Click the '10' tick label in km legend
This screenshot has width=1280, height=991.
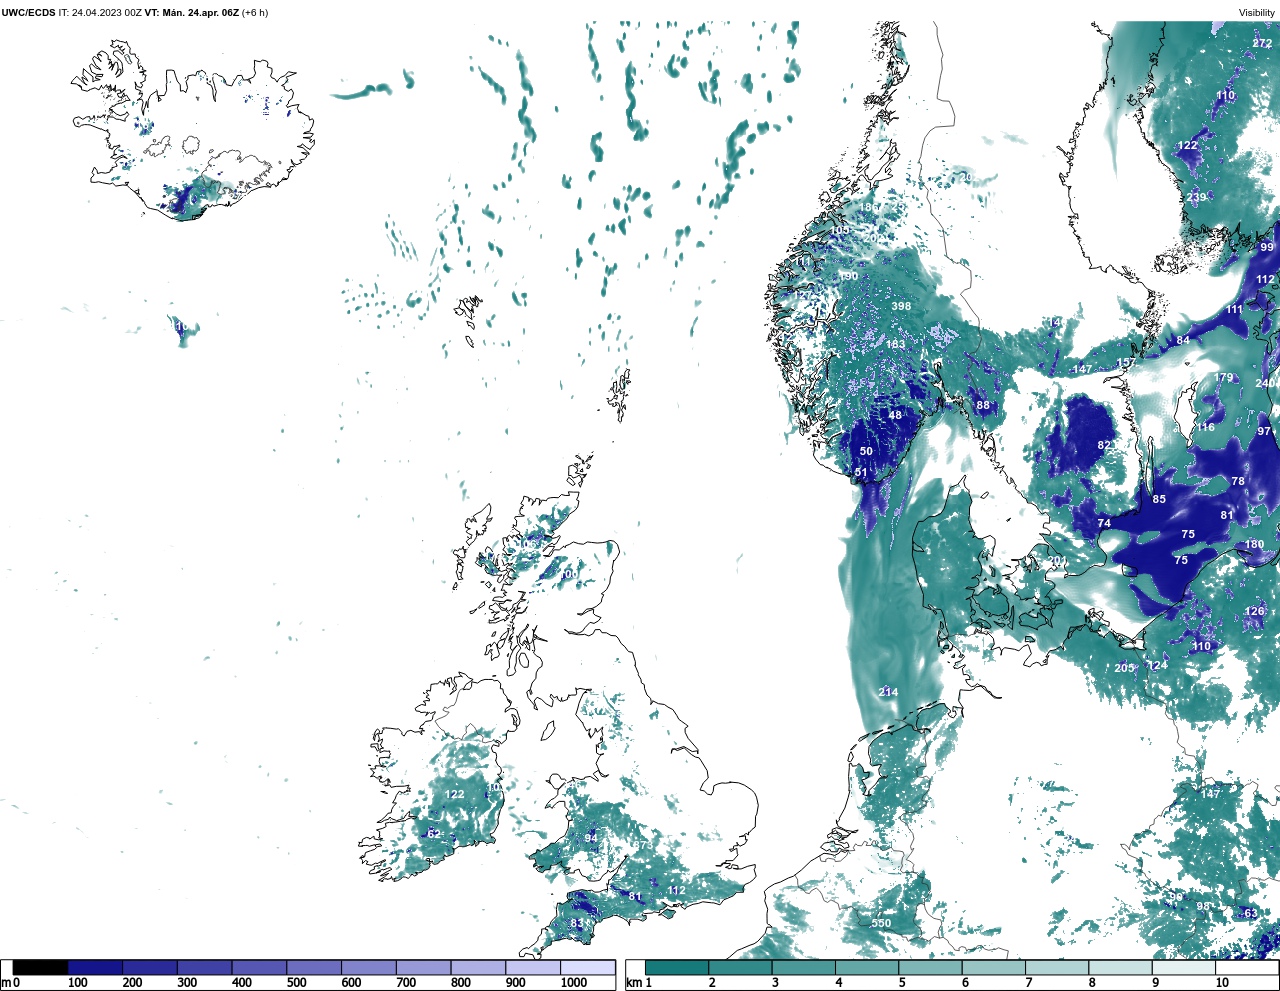point(1222,983)
